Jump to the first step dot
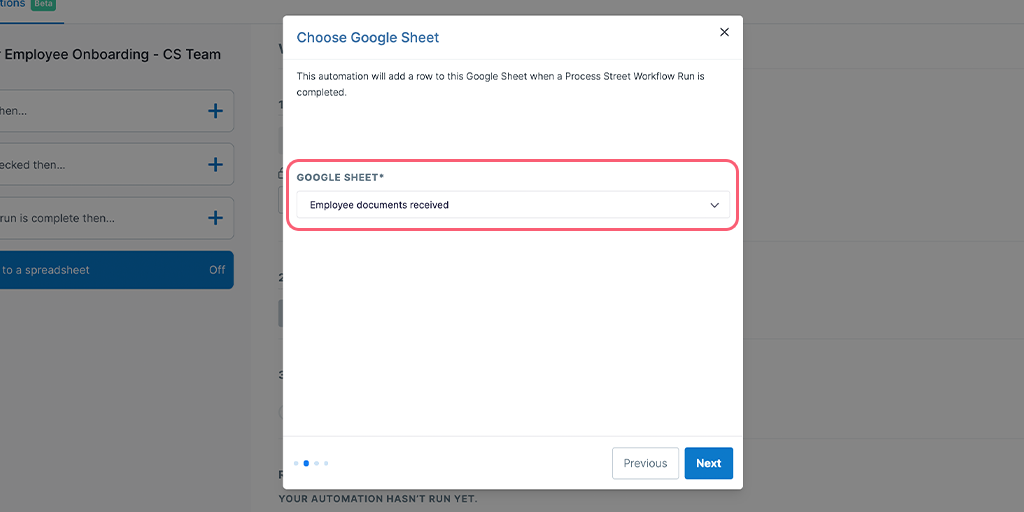Screen dimensions: 1024x512 pos(296,464)
